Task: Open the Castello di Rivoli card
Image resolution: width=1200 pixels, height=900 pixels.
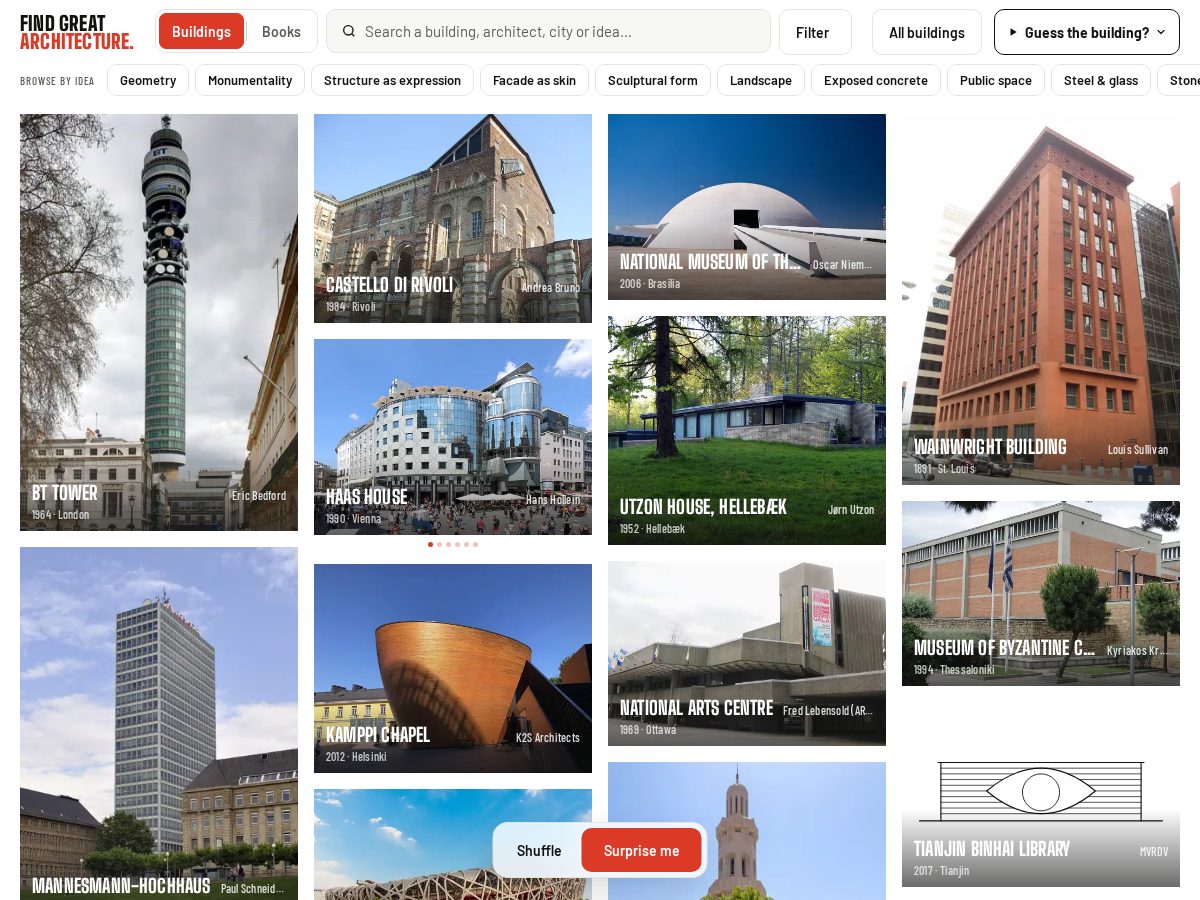Action: [x=453, y=218]
